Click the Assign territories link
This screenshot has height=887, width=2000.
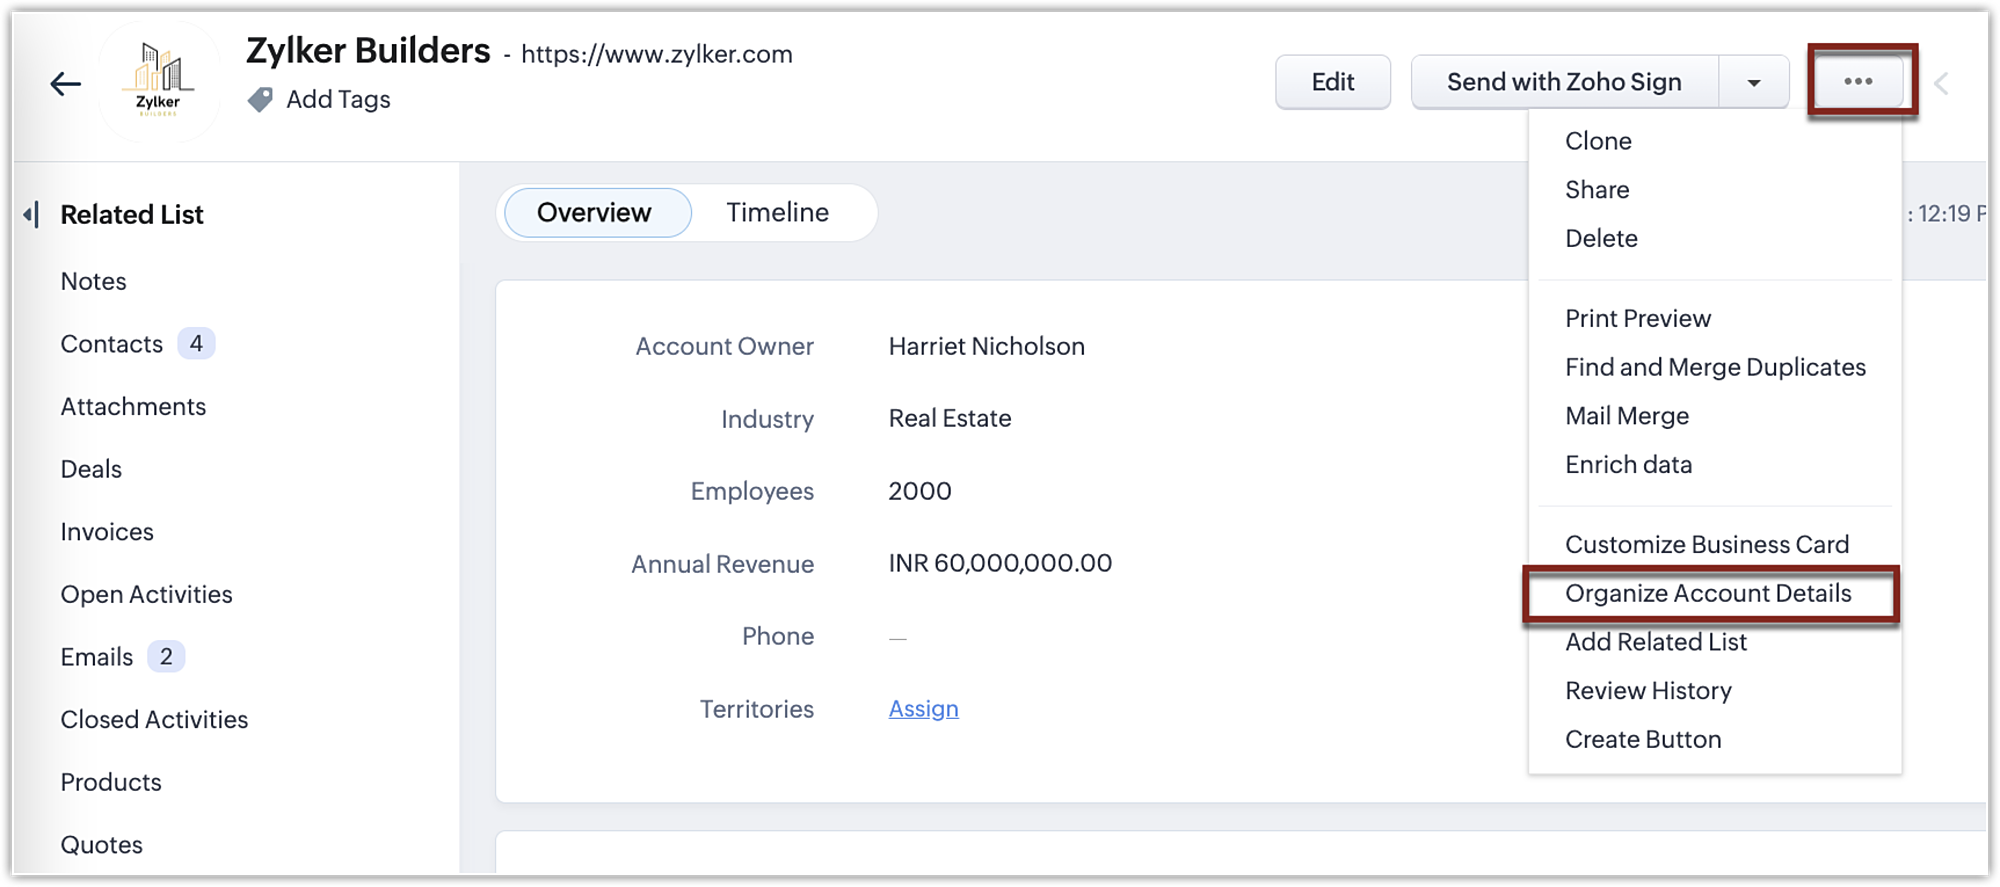(923, 709)
